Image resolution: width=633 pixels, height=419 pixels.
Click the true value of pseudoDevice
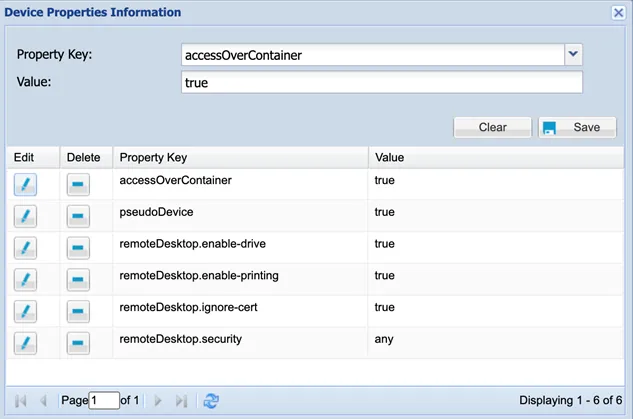coord(384,212)
